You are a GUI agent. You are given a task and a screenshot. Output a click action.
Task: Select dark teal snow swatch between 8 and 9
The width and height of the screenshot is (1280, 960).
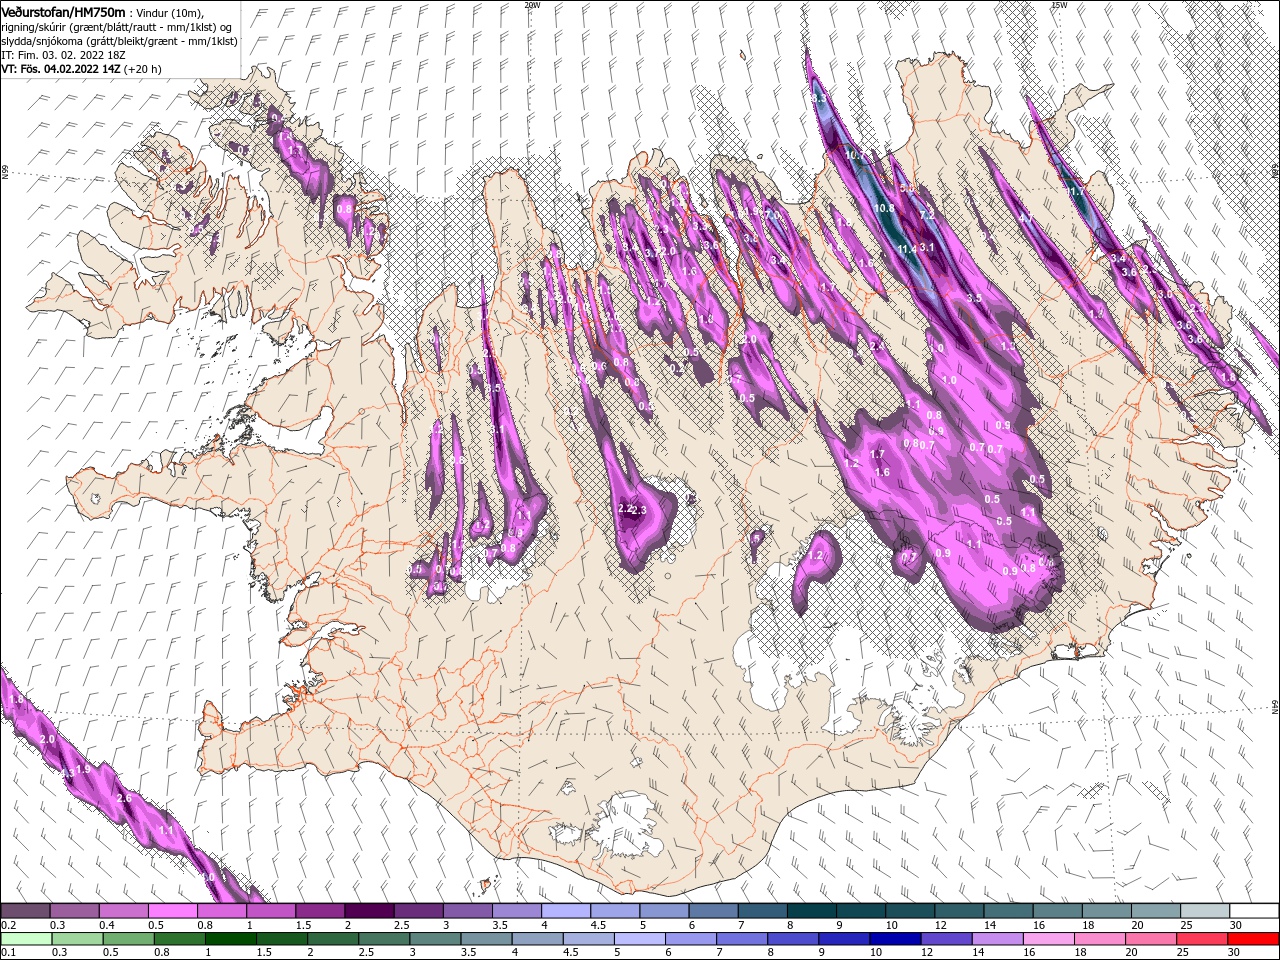coord(812,910)
